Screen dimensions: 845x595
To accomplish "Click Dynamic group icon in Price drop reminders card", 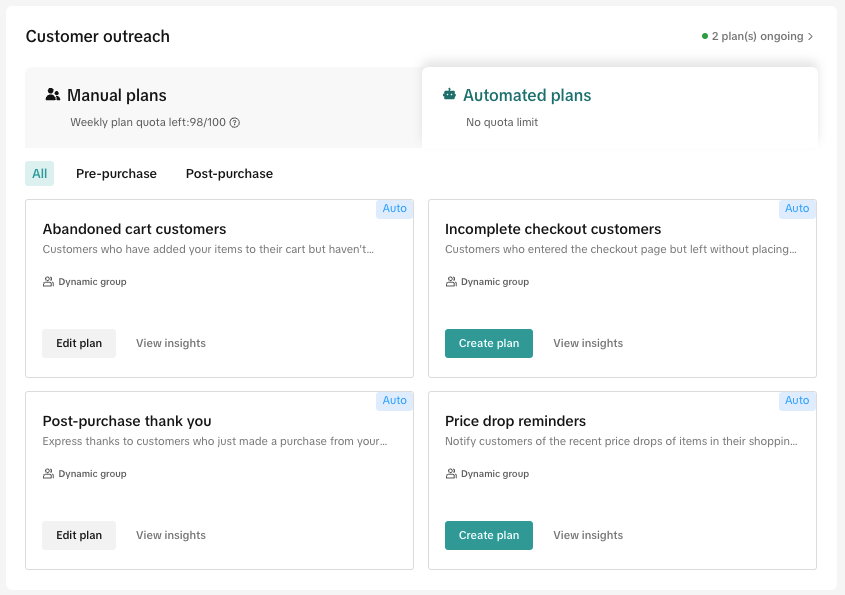I will tap(451, 474).
